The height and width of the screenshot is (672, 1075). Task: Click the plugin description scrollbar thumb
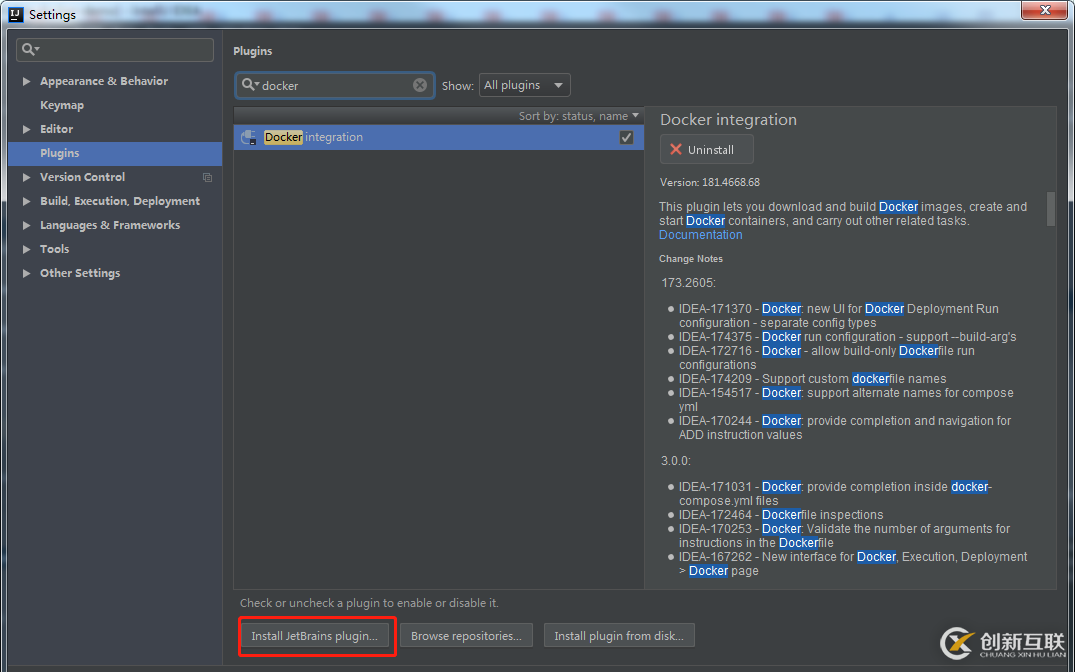(1050, 208)
